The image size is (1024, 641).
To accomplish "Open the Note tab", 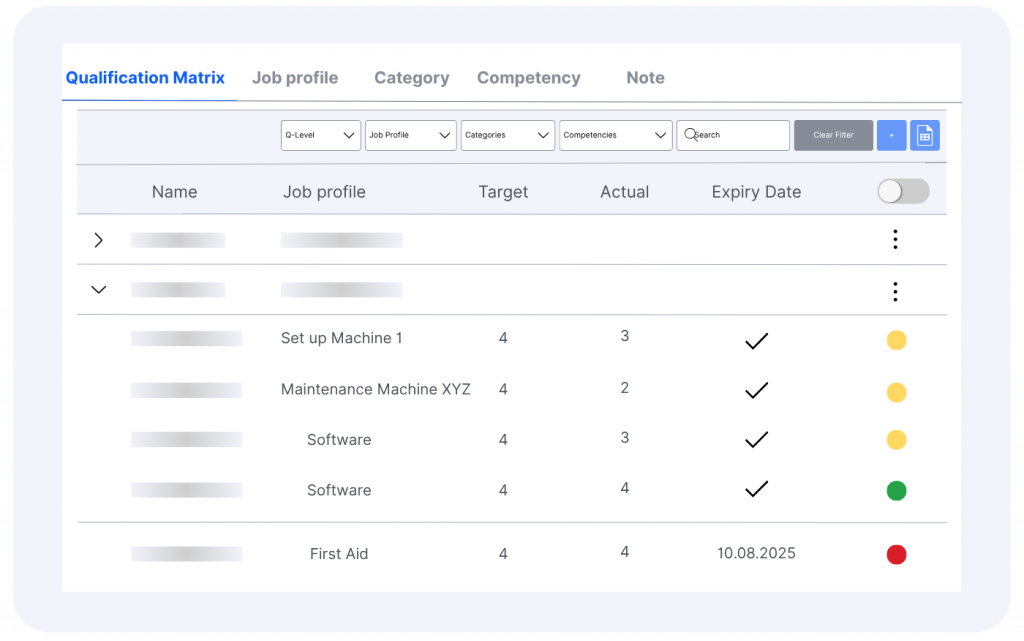I will (645, 78).
